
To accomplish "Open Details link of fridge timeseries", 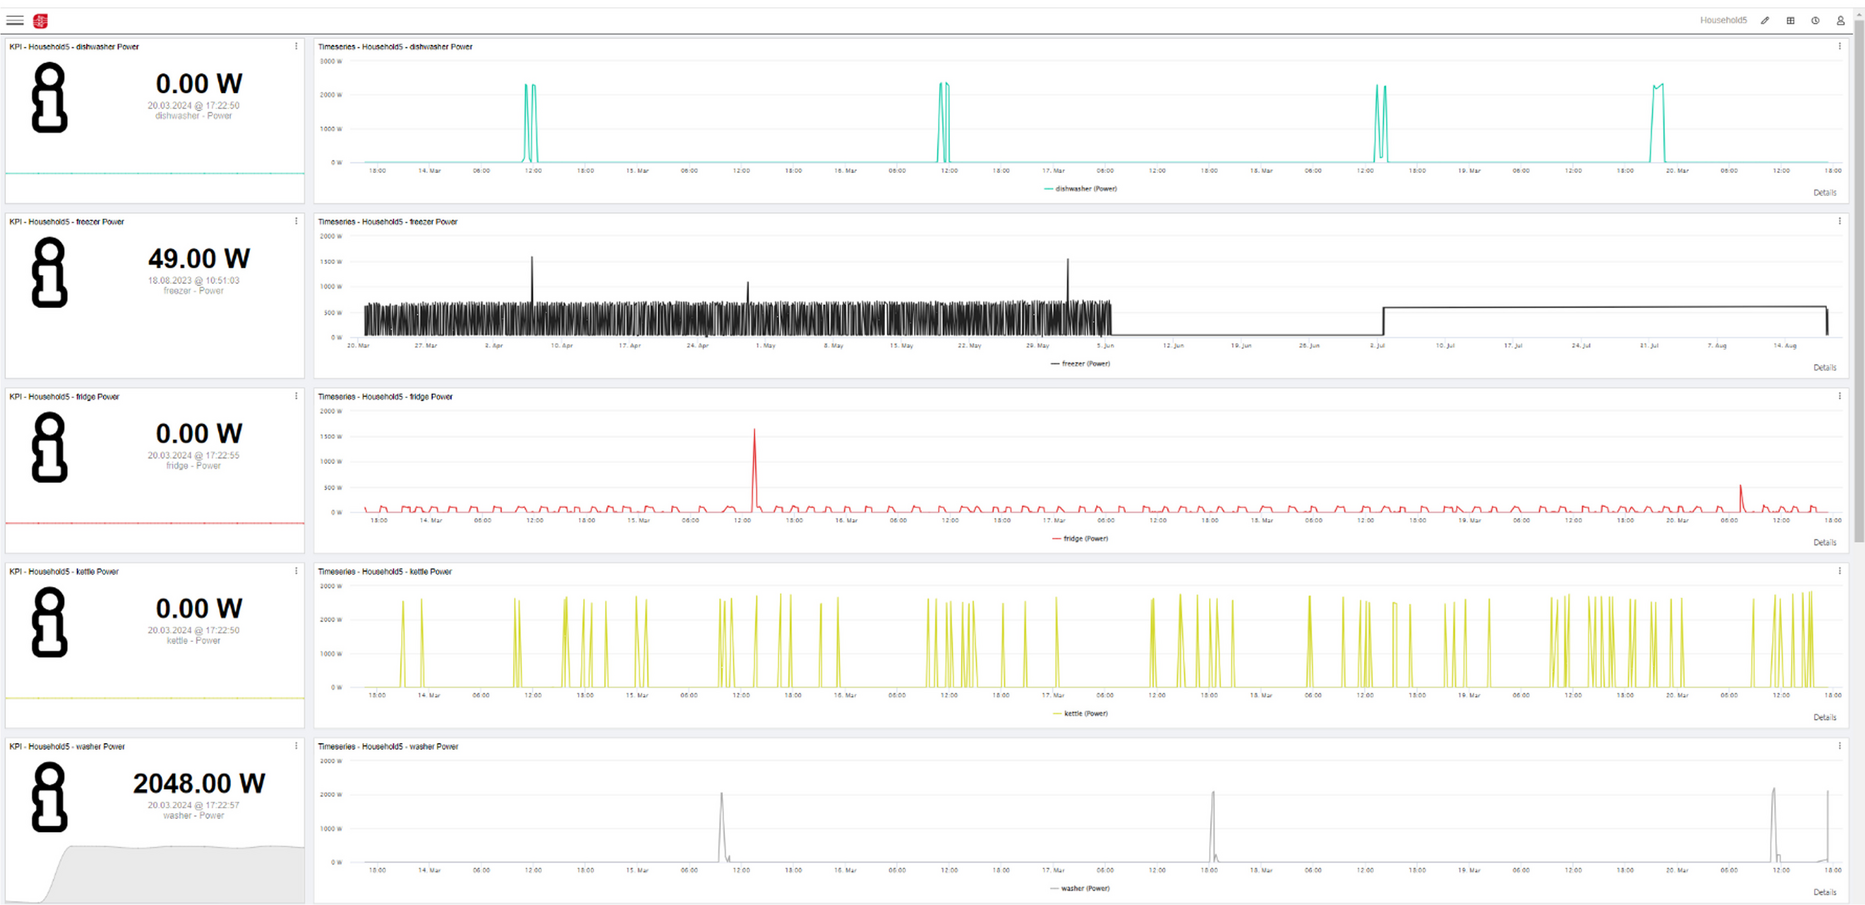I will pos(1824,543).
